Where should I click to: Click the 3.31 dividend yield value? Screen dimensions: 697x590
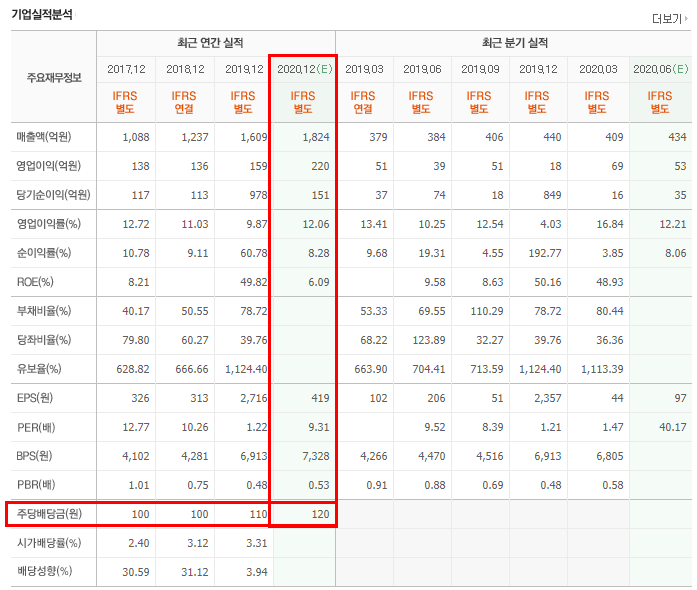pyautogui.click(x=256, y=543)
